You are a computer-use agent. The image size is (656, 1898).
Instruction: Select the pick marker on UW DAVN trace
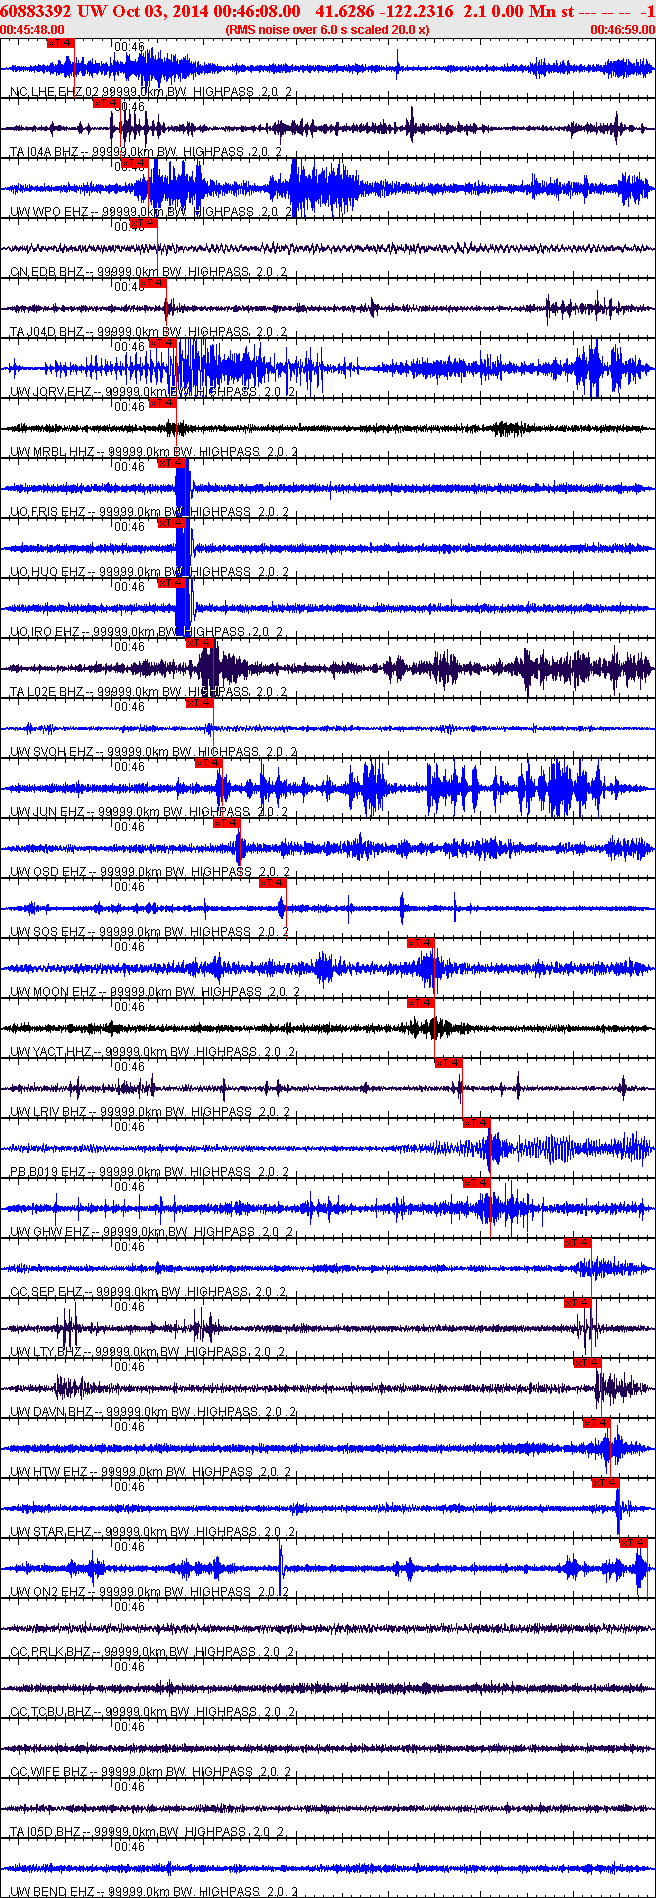[x=588, y=1363]
